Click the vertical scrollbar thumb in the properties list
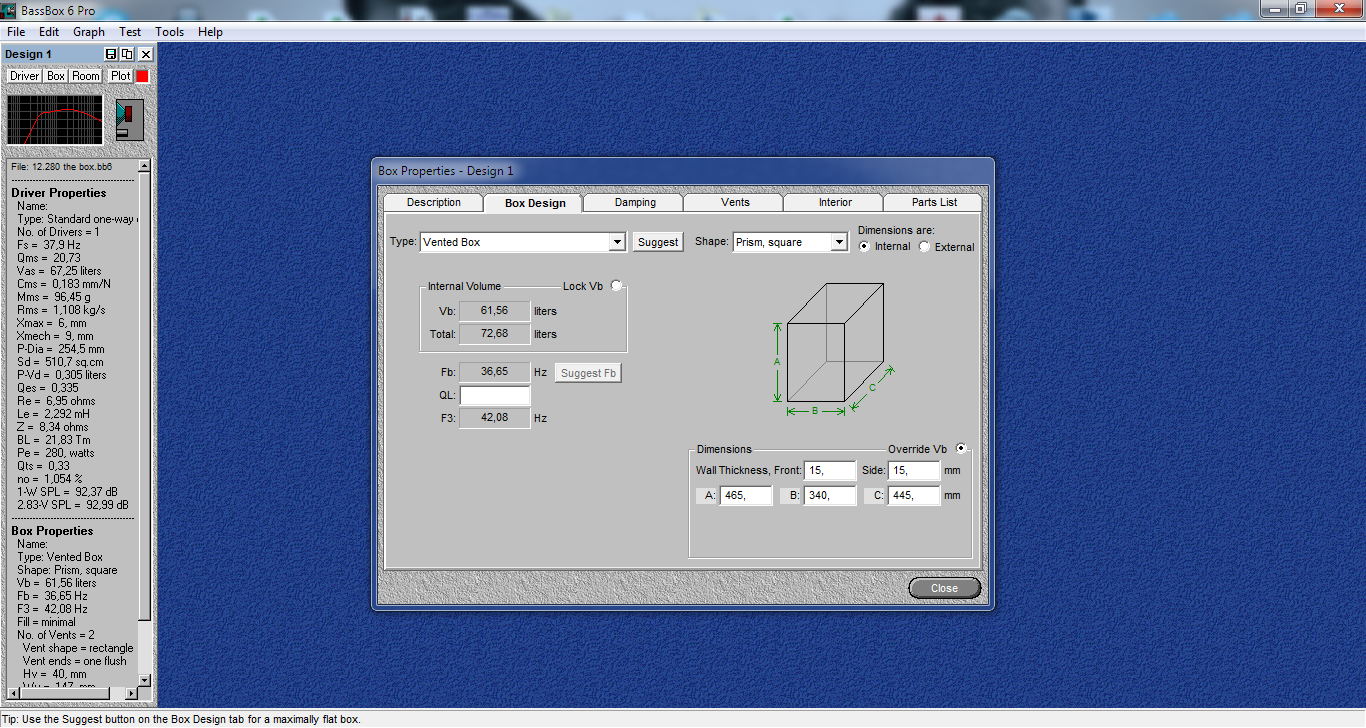The width and height of the screenshot is (1366, 728). [x=145, y=395]
